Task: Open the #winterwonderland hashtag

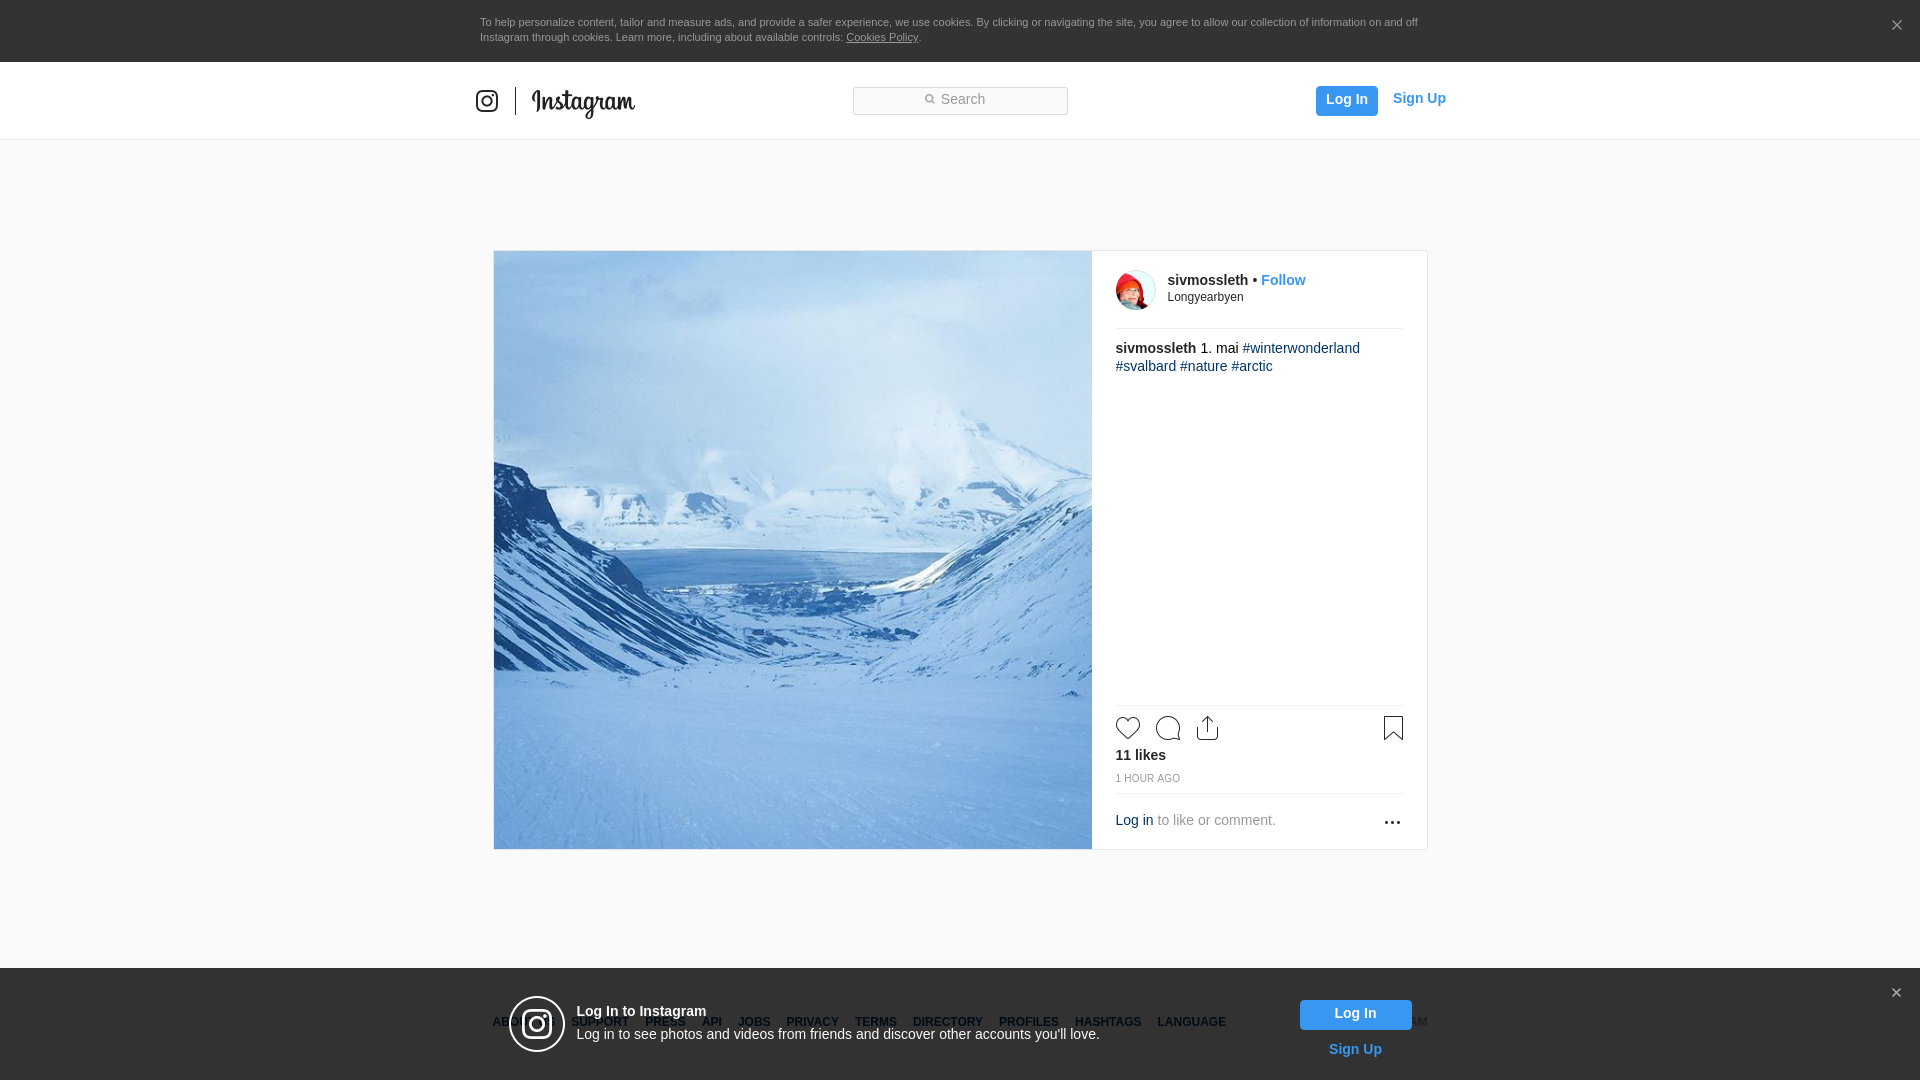Action: [1300, 348]
